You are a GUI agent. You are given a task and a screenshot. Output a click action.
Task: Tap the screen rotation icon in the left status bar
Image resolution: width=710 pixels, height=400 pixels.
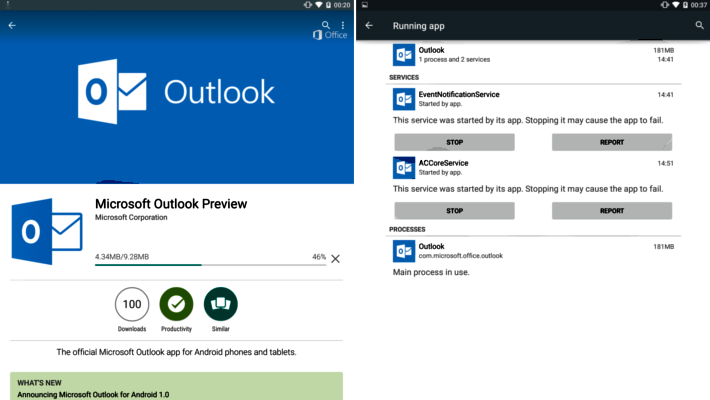point(308,5)
